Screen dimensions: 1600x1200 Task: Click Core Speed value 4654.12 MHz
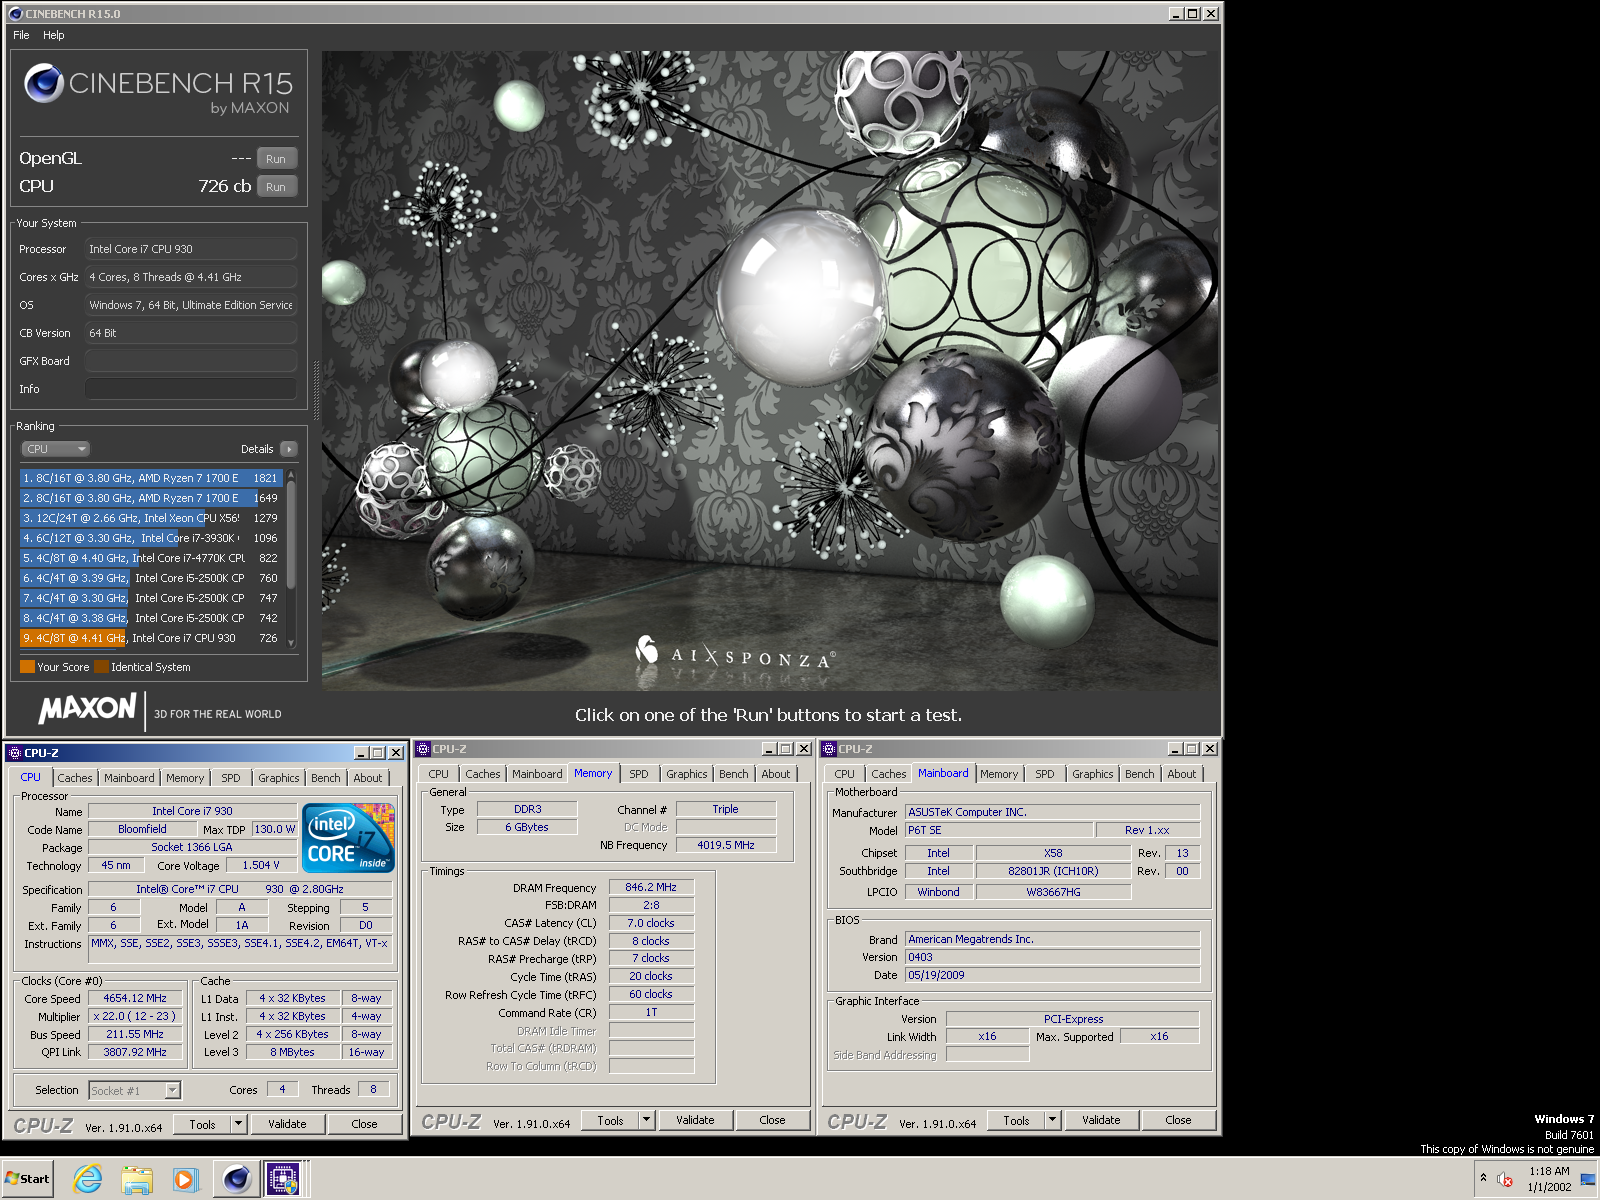point(135,998)
